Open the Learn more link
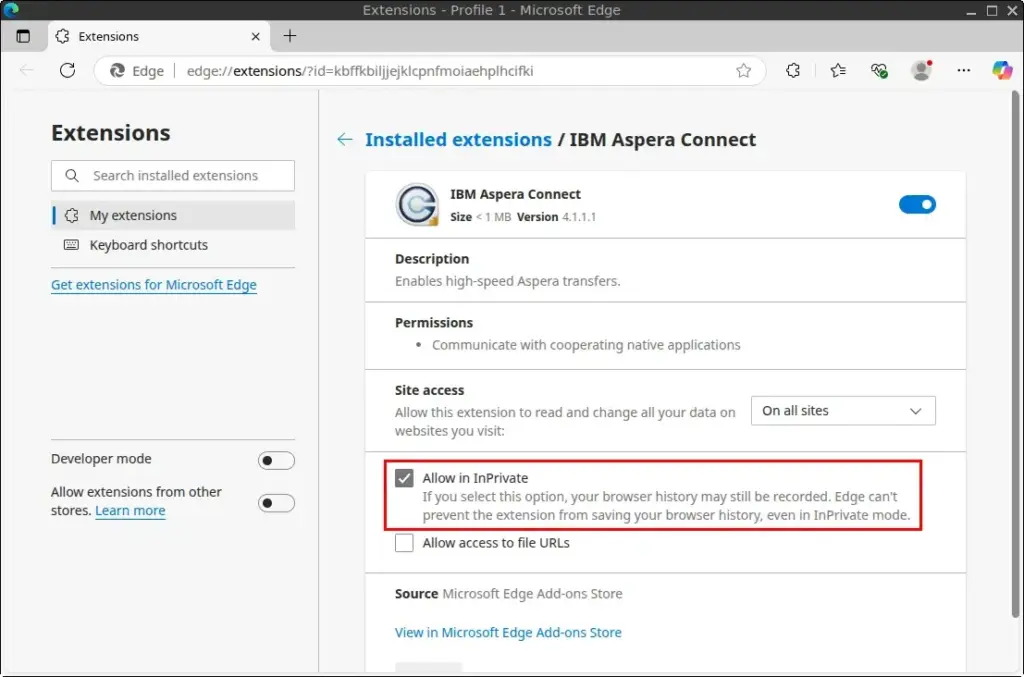Viewport: 1024px width, 677px height. click(x=130, y=511)
